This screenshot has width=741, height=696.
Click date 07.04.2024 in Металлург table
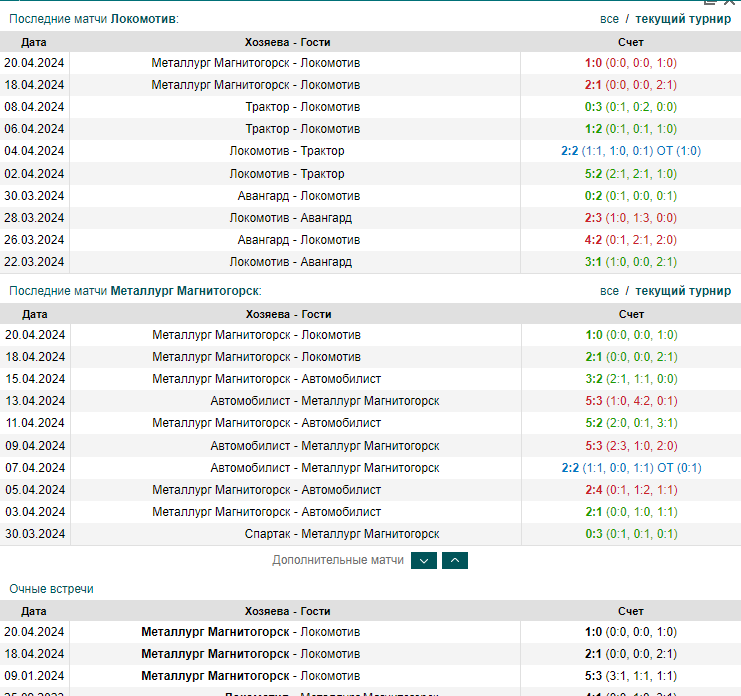tap(35, 468)
